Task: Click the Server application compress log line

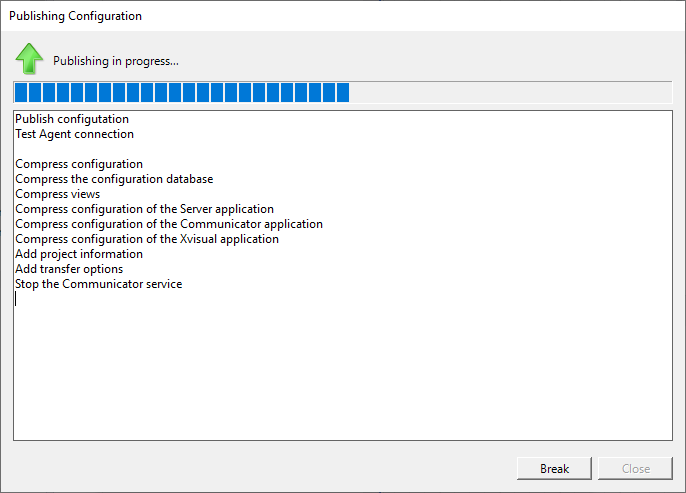Action: (144, 209)
